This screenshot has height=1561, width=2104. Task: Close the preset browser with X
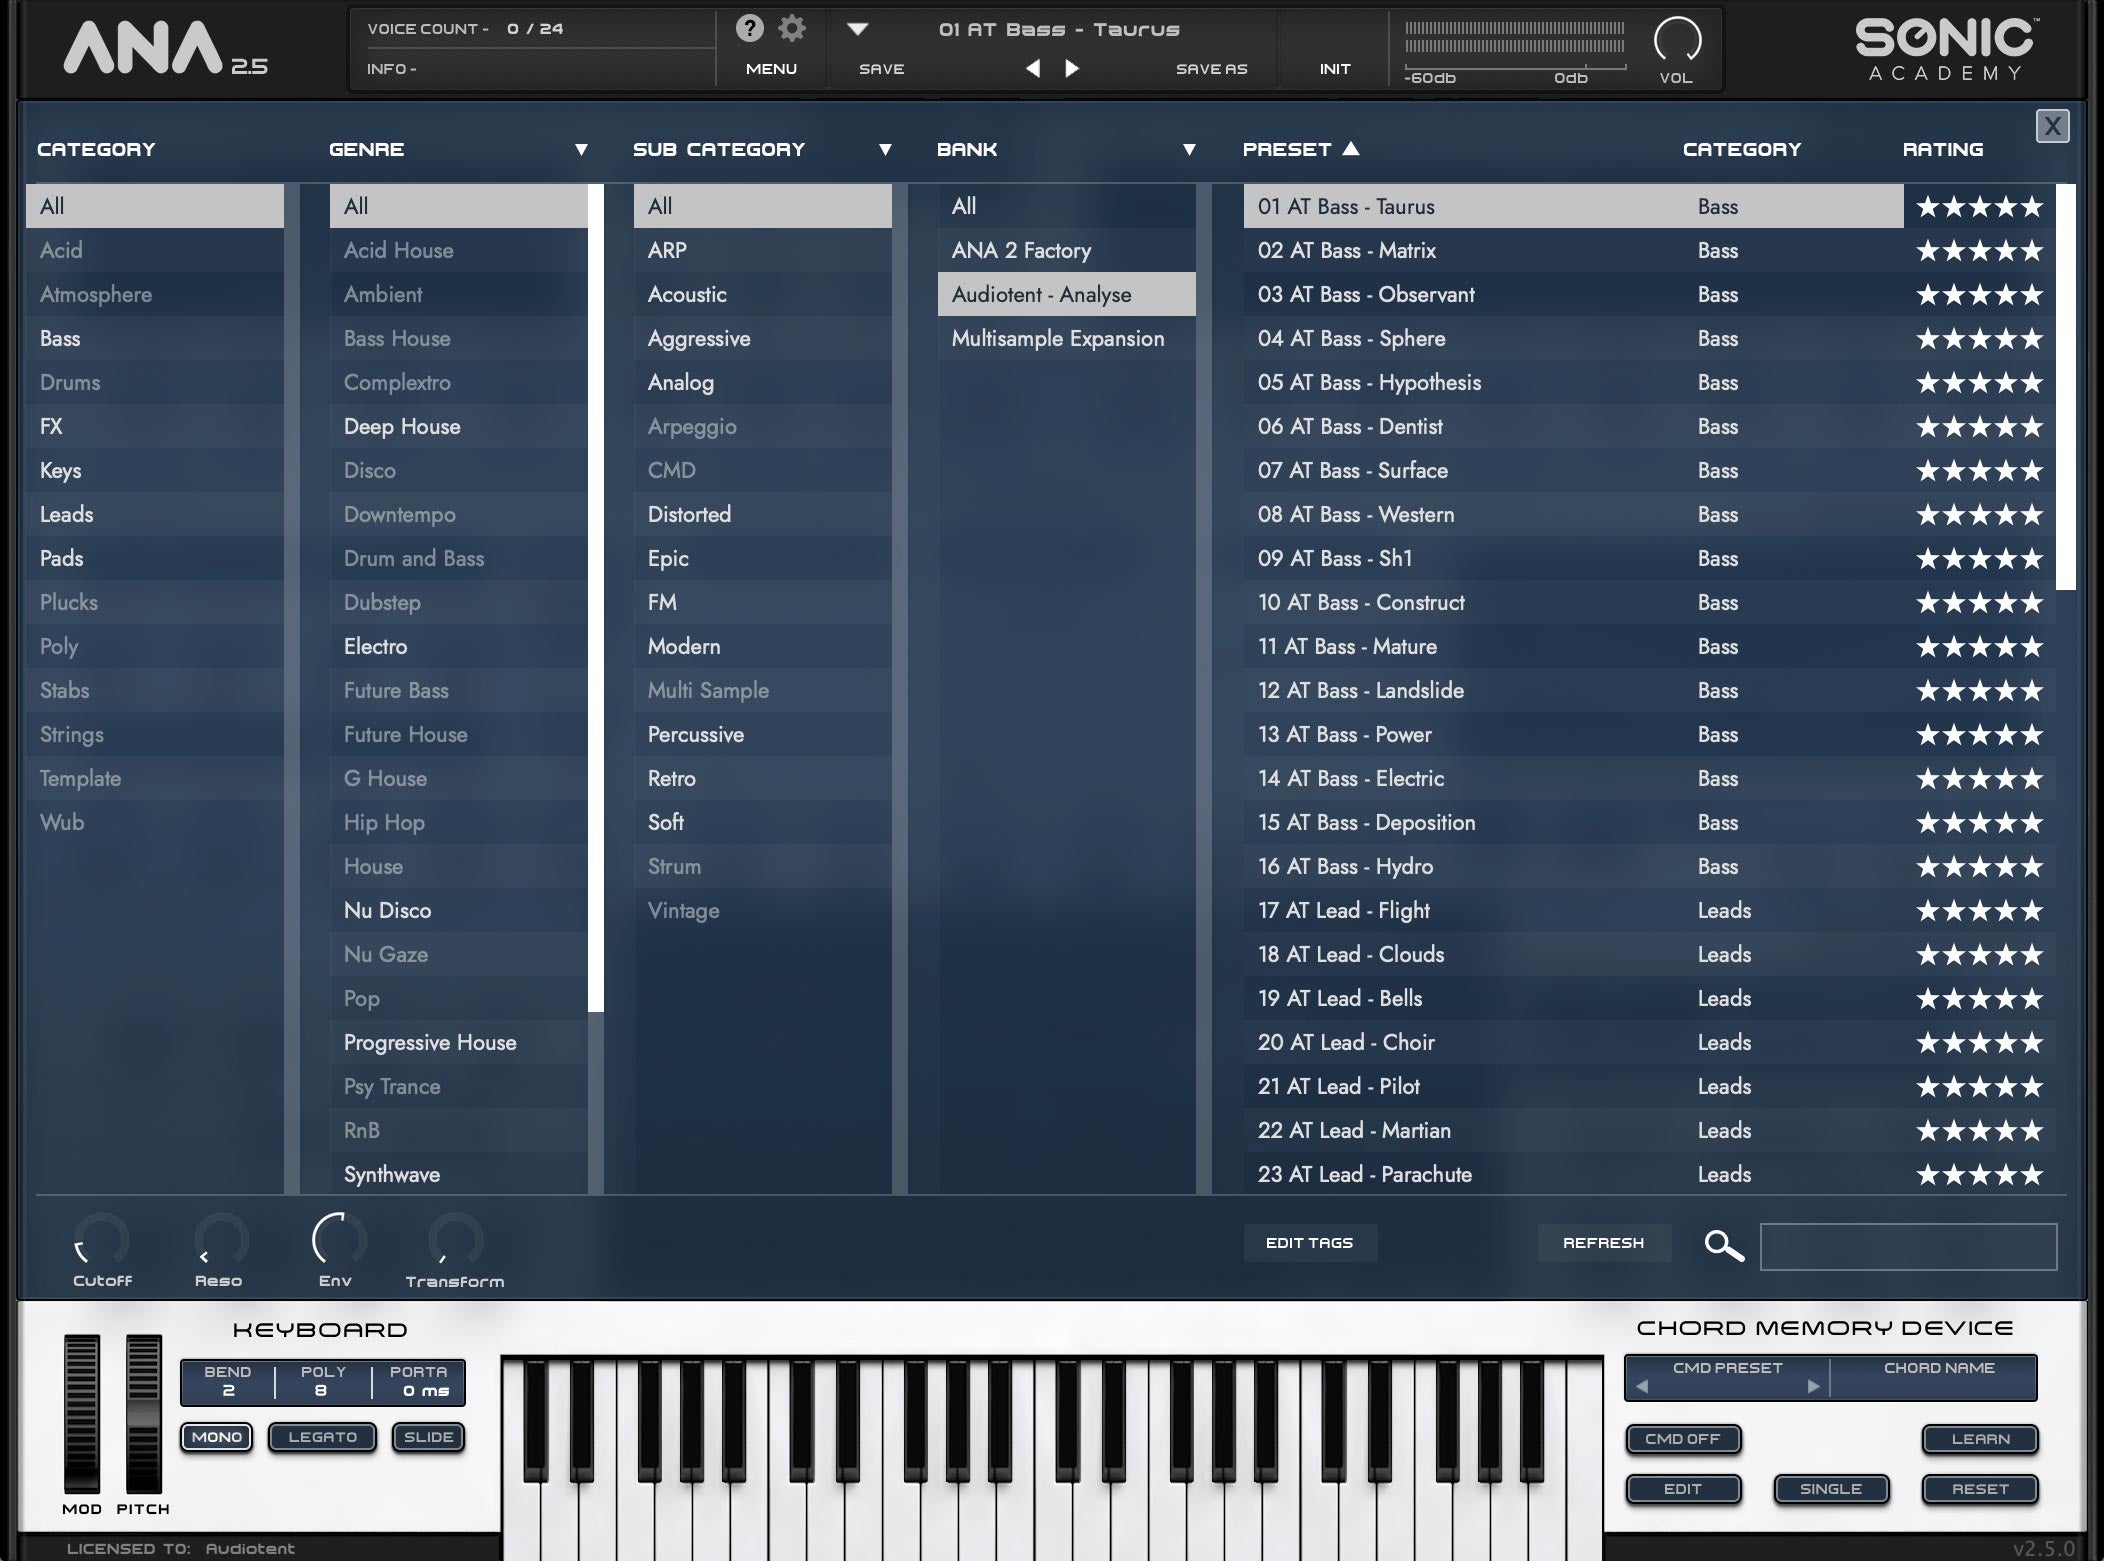(x=2052, y=126)
